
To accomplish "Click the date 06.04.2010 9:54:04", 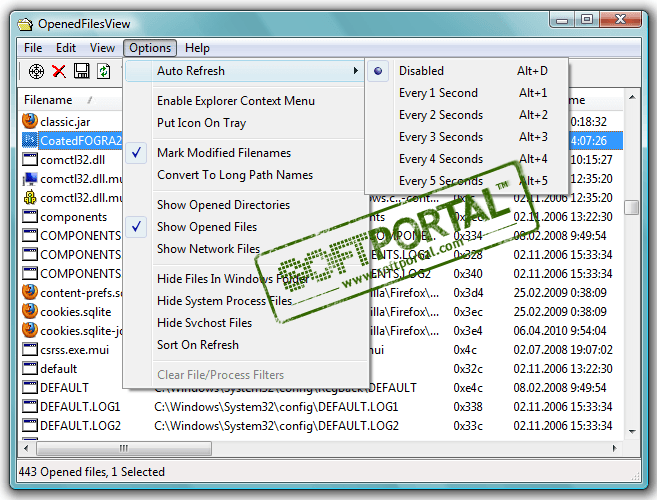I will [560, 331].
